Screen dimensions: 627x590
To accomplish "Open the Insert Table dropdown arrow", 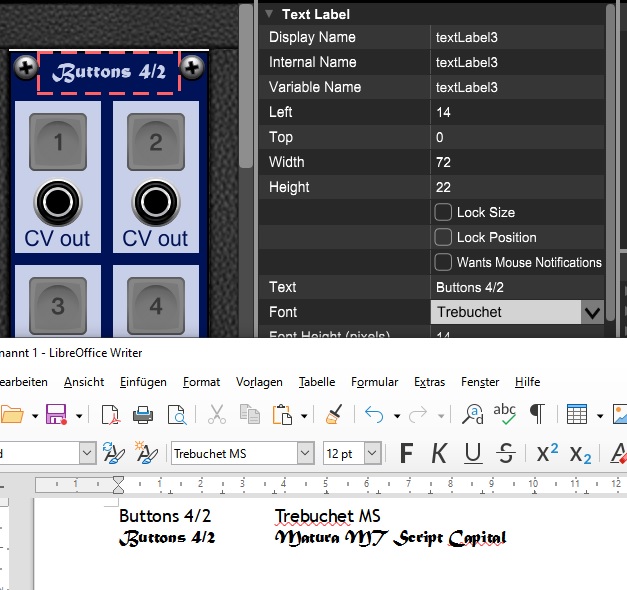I will click(600, 416).
